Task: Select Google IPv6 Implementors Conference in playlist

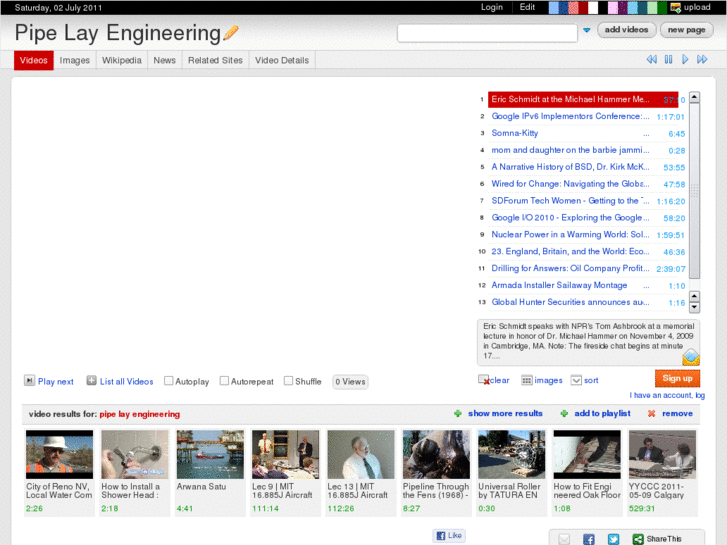Action: point(570,116)
